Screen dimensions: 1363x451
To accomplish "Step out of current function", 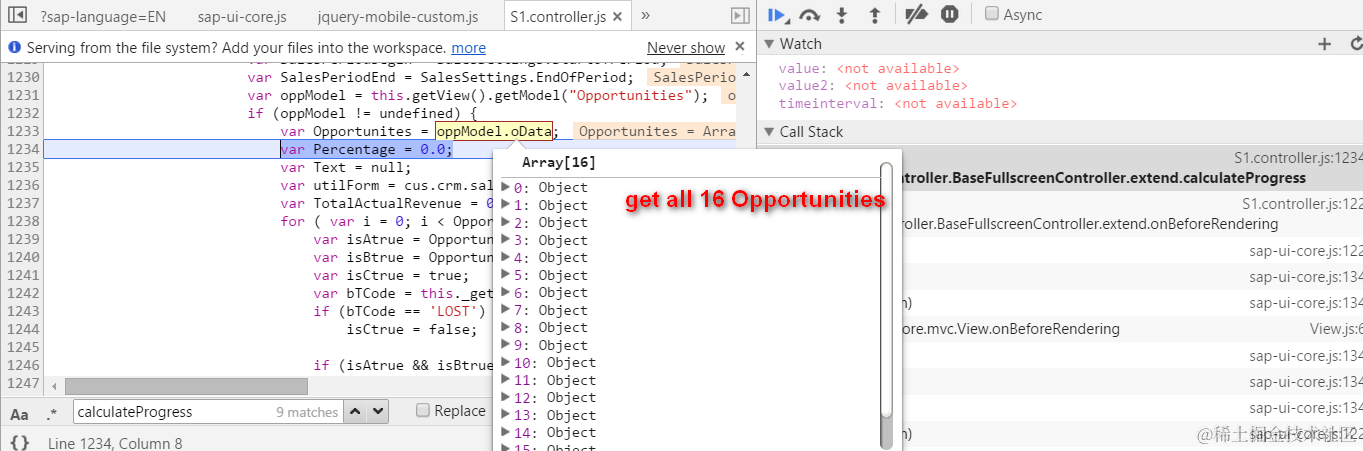I will click(x=874, y=14).
